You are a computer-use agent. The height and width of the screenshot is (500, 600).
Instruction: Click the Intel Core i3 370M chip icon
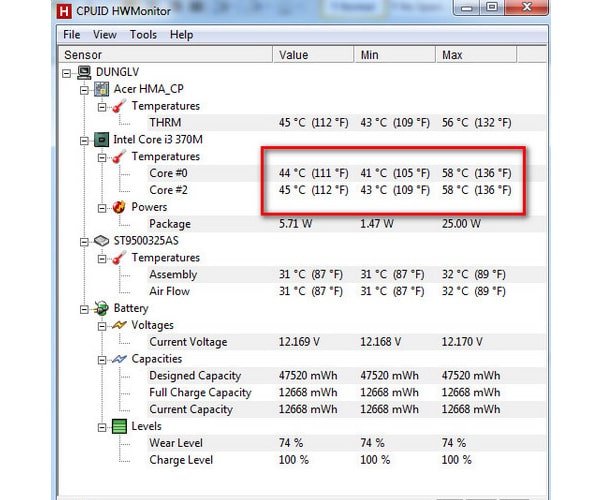tap(101, 140)
